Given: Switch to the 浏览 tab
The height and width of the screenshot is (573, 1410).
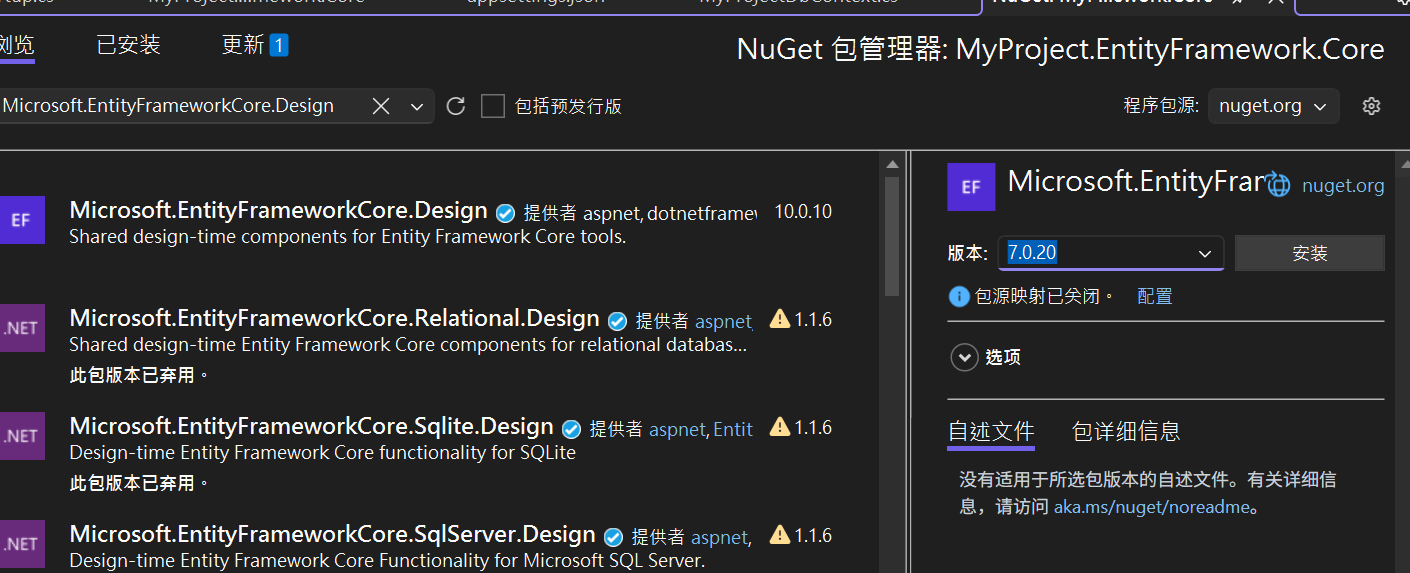Looking at the screenshot, I should click(17, 45).
